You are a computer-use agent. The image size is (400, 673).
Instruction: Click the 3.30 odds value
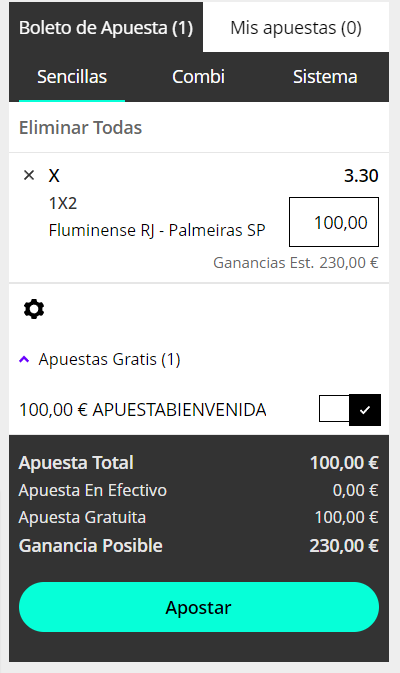click(x=361, y=176)
